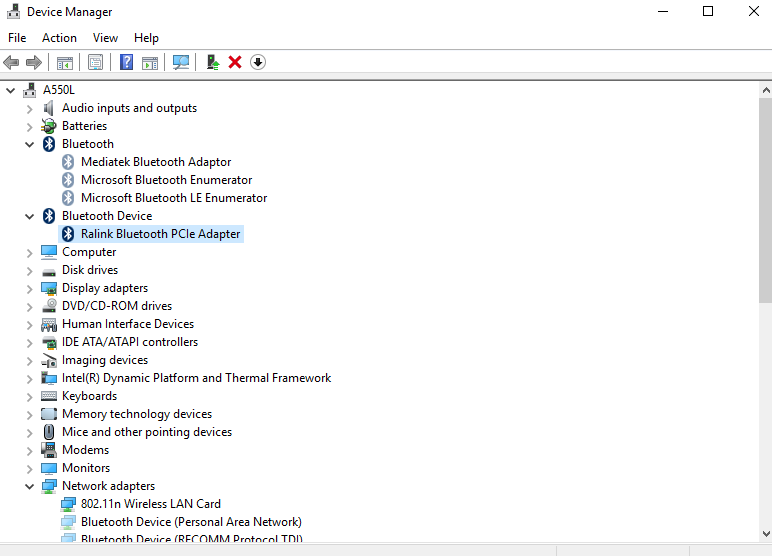Click the DVD/CD-ROM drives disc icon
Screen dimensions: 772x556
(x=49, y=306)
